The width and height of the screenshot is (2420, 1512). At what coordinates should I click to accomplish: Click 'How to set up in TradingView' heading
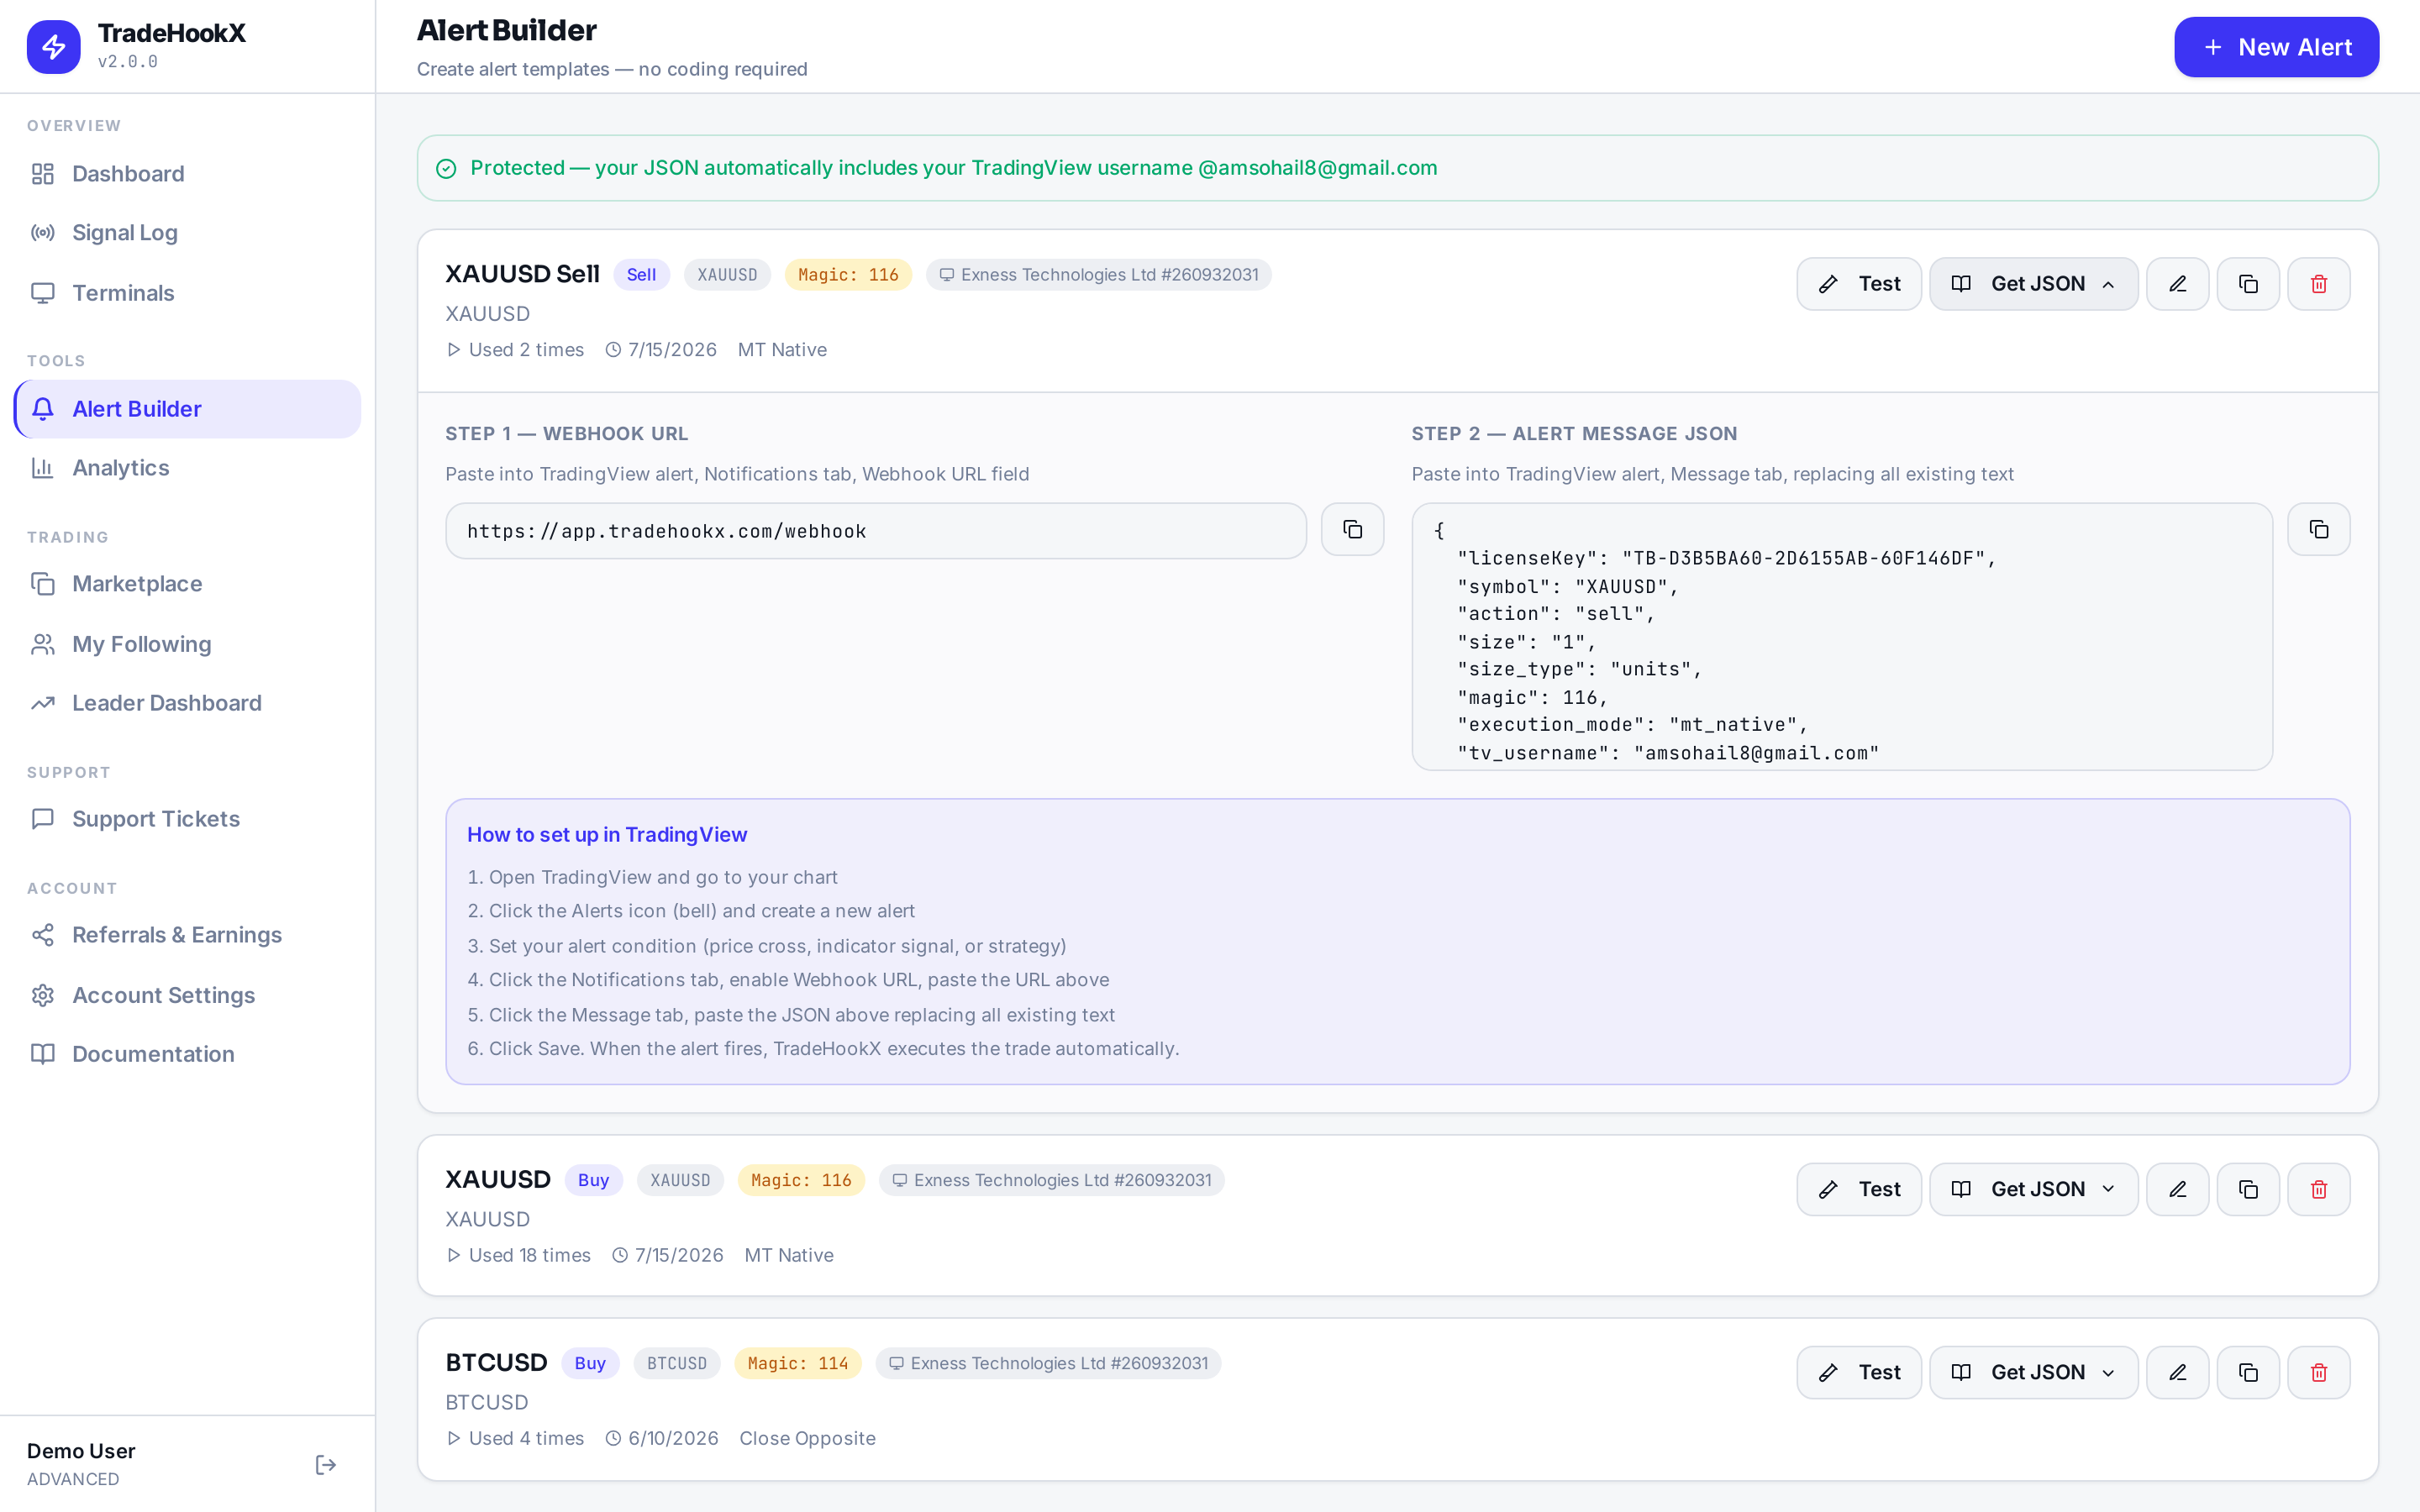607,835
